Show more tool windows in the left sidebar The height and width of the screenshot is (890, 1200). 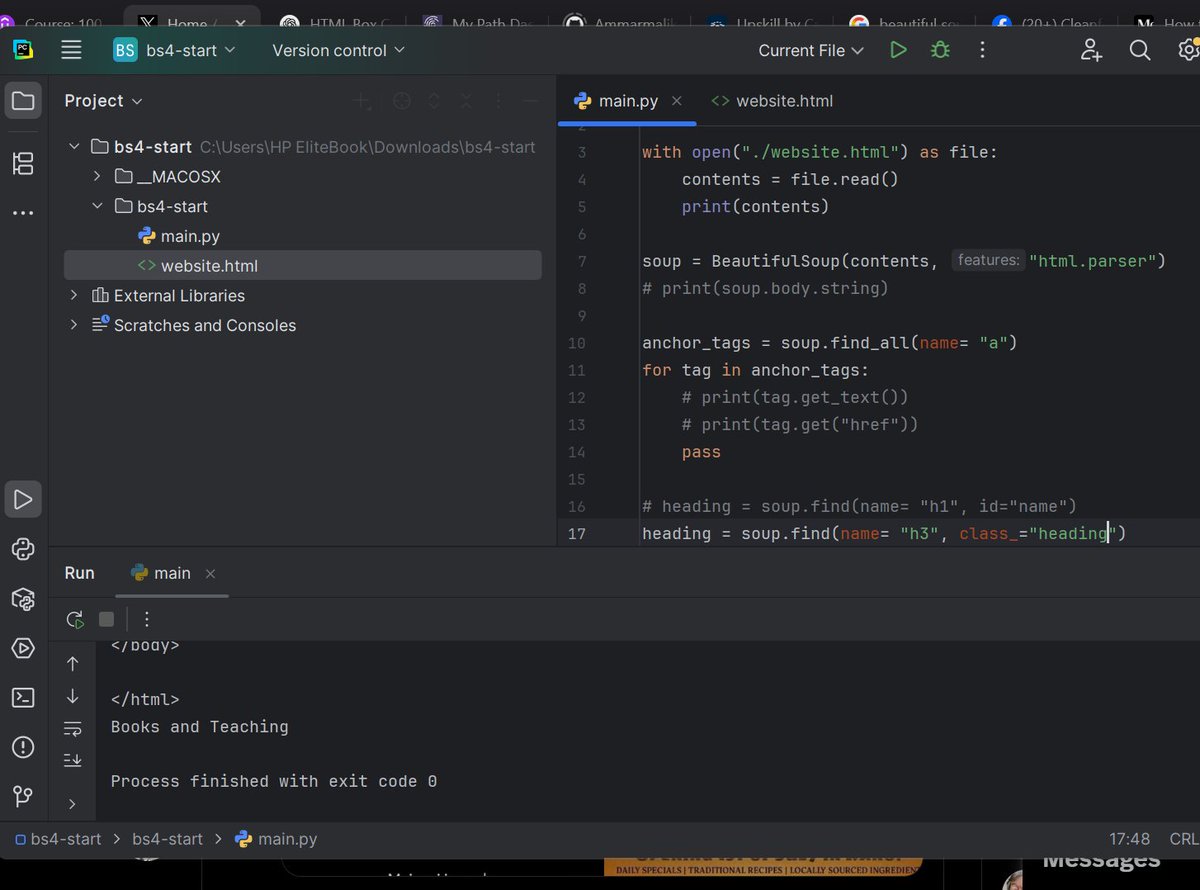[x=23, y=213]
